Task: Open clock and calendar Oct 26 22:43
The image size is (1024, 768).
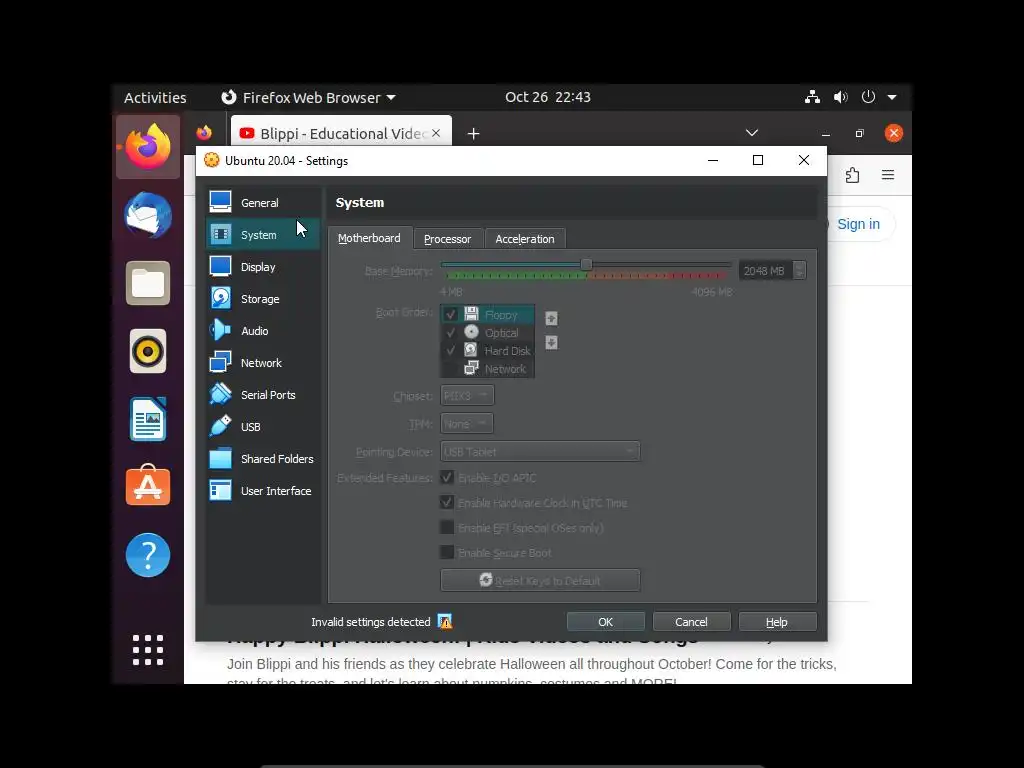Action: click(547, 97)
